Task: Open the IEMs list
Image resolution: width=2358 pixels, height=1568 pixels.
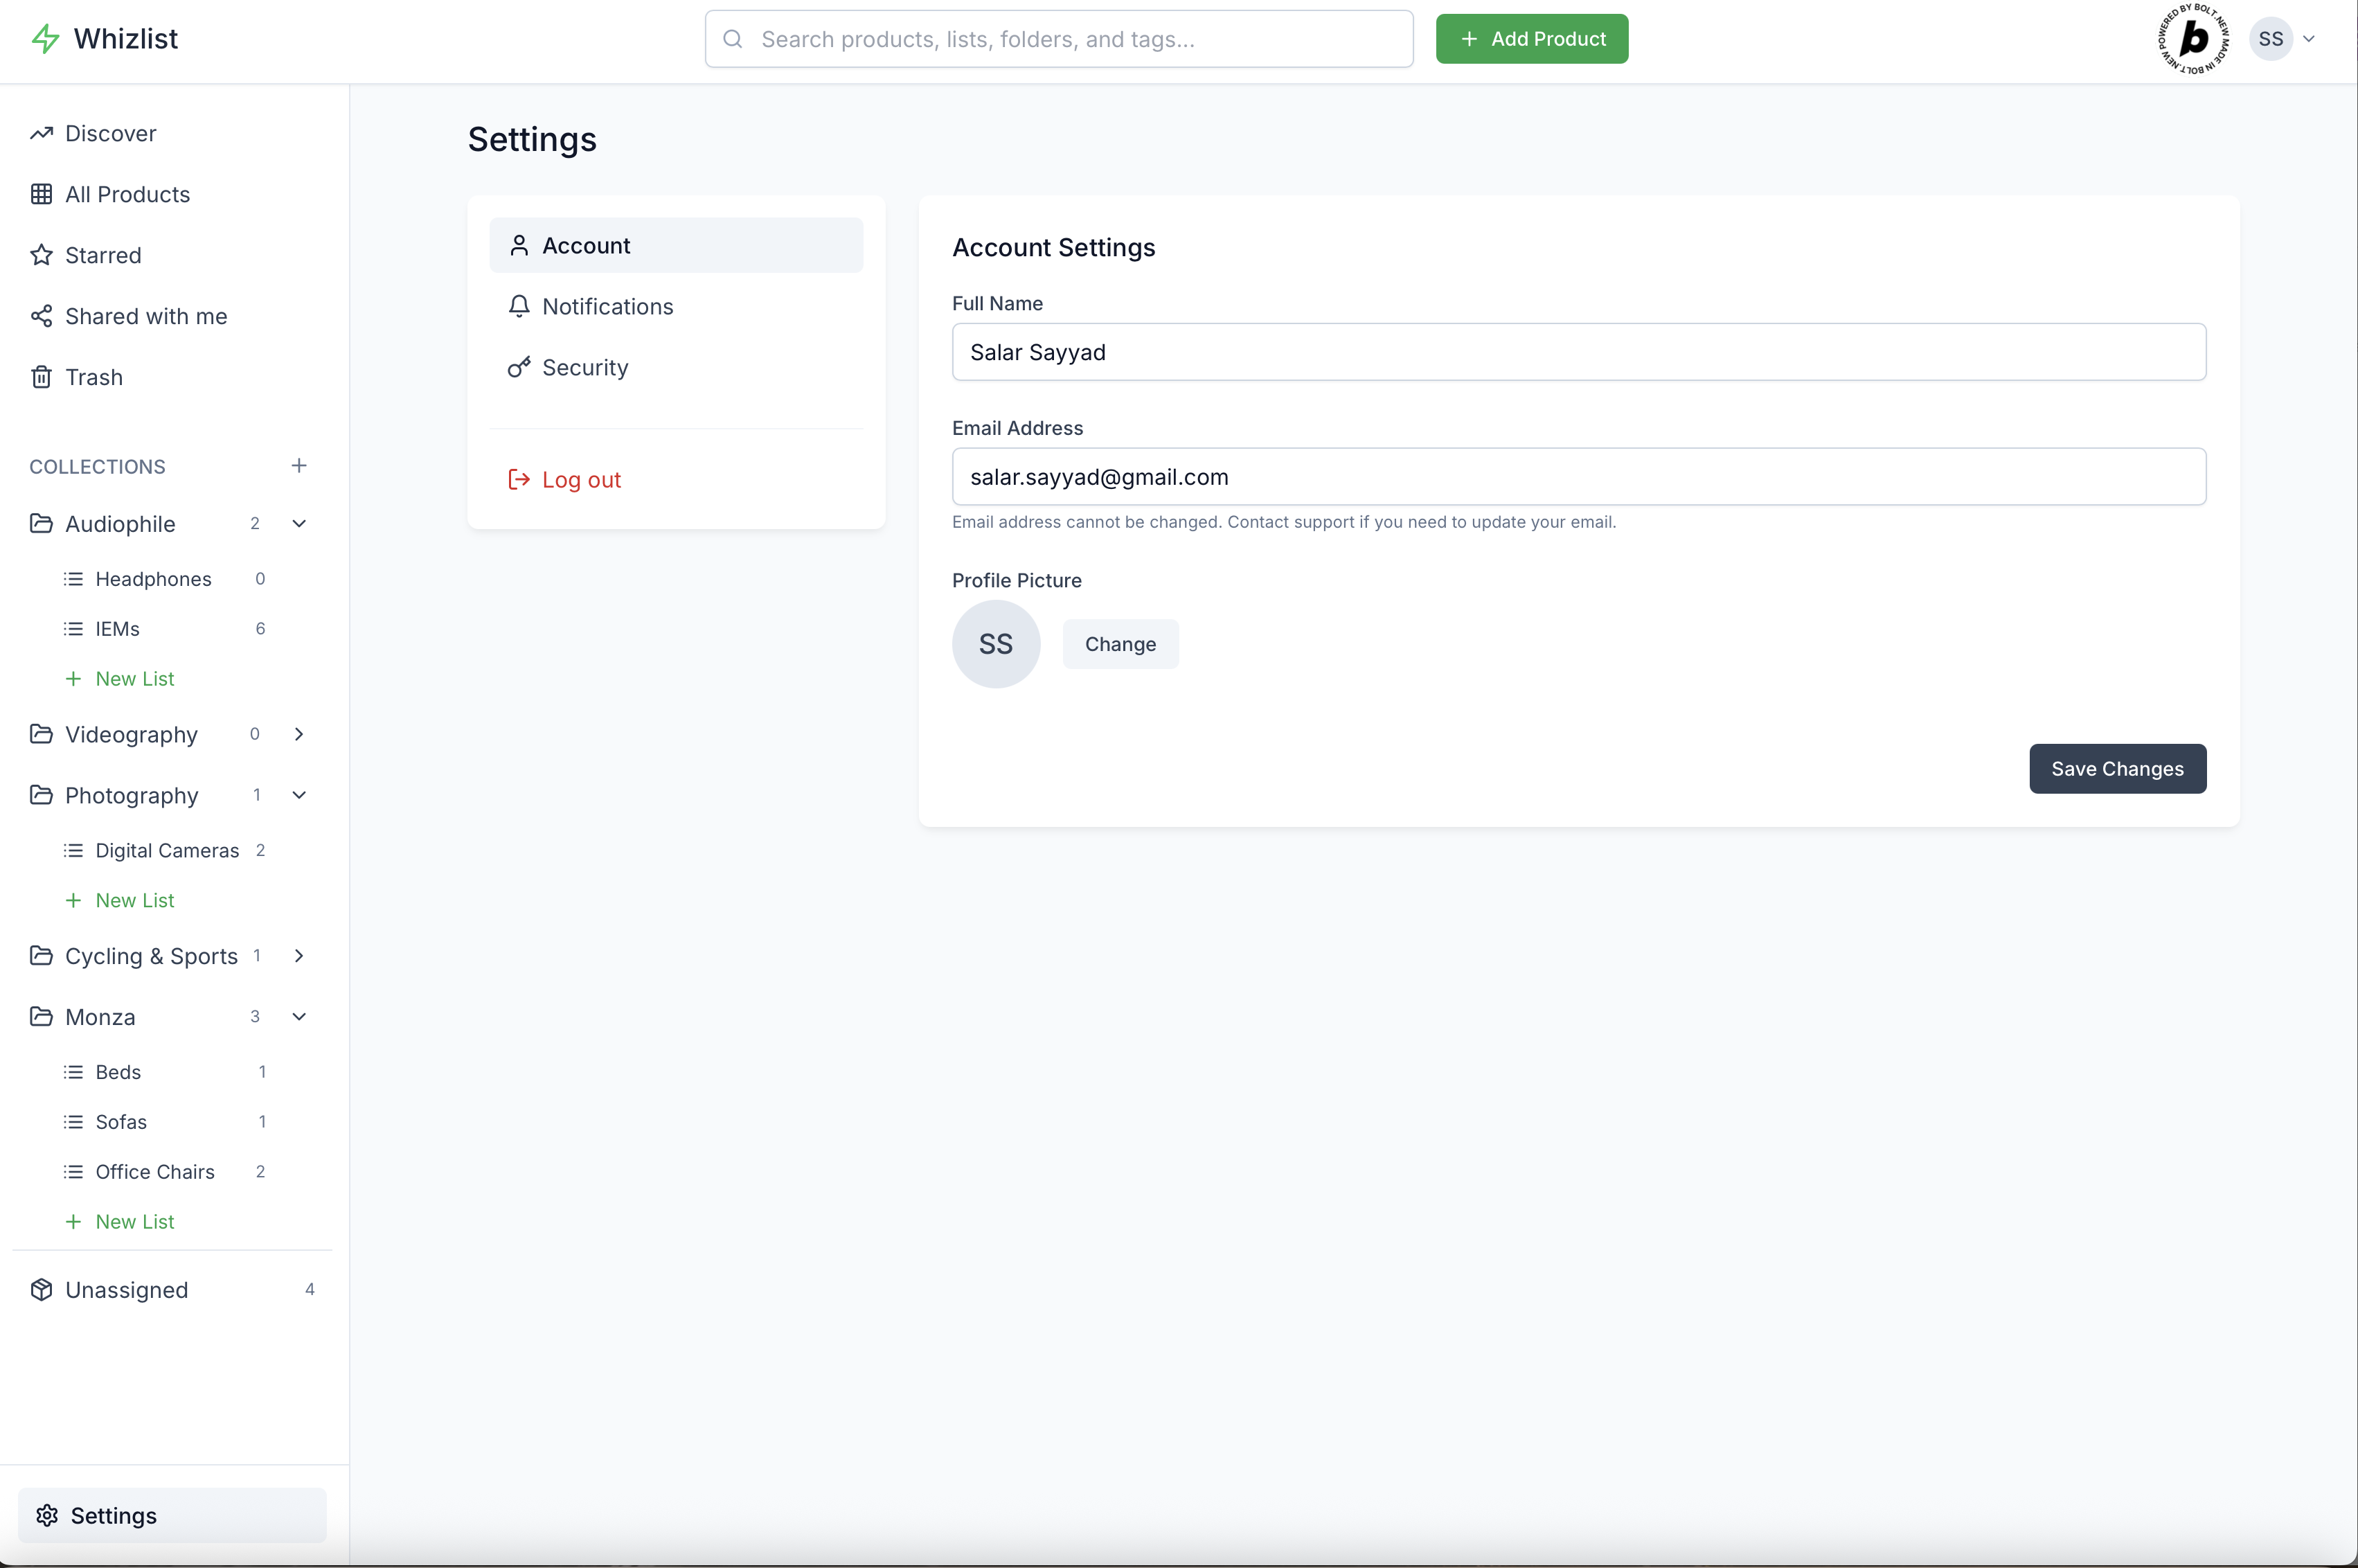Action: [117, 629]
